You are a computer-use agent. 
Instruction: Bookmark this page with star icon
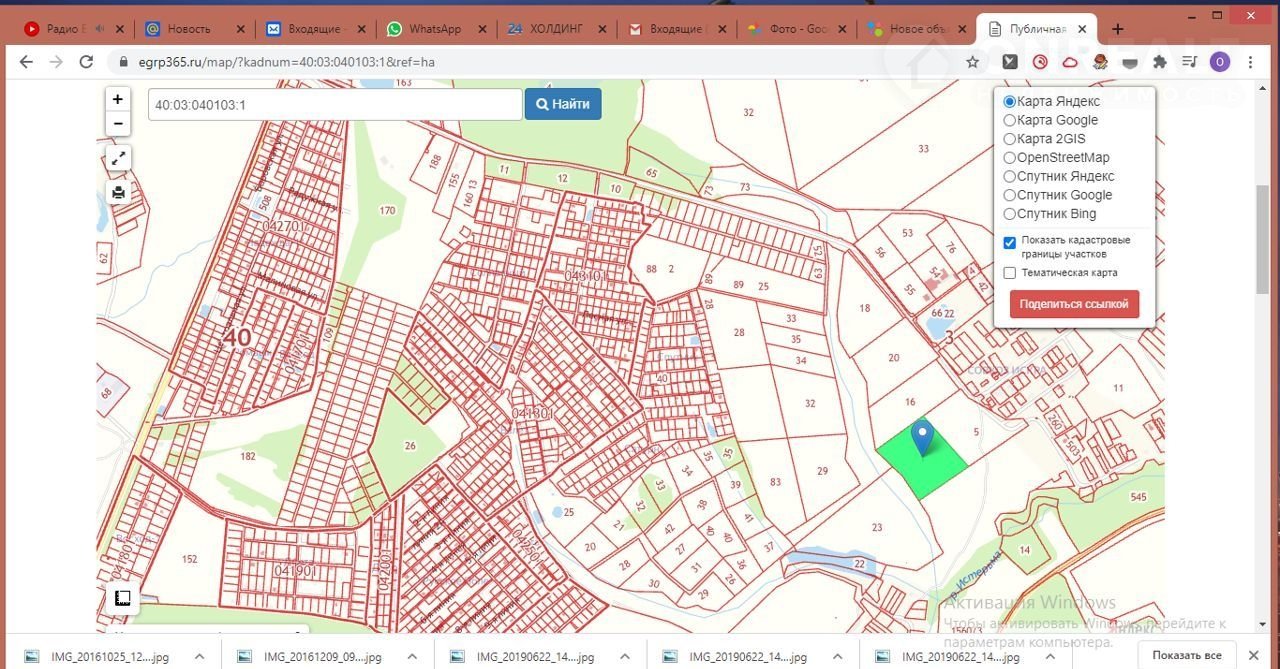click(972, 62)
